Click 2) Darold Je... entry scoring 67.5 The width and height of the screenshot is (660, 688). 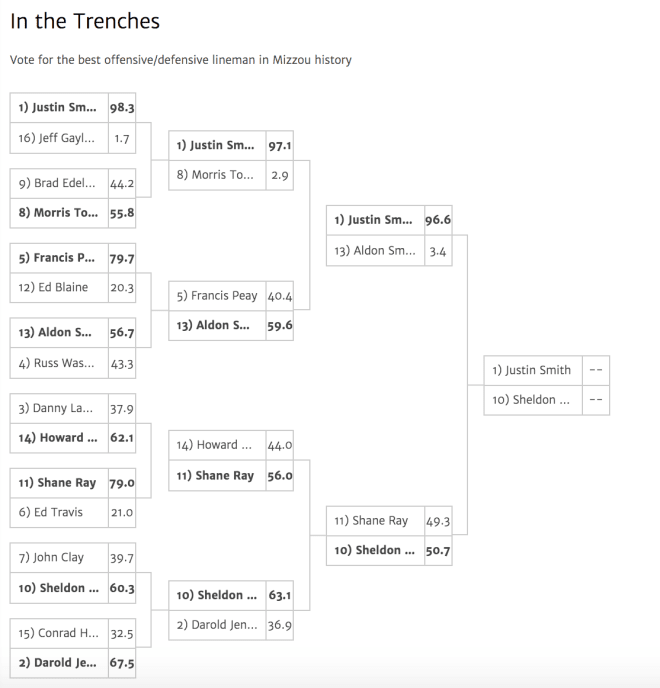73,663
